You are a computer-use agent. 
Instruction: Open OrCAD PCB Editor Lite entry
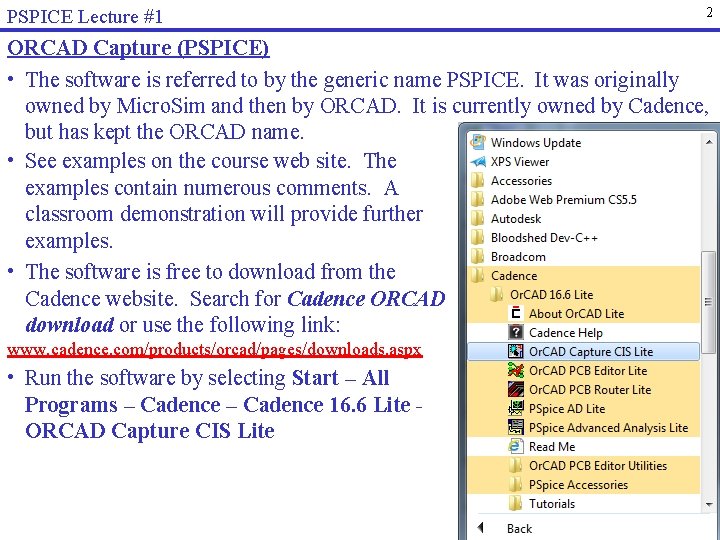584,370
